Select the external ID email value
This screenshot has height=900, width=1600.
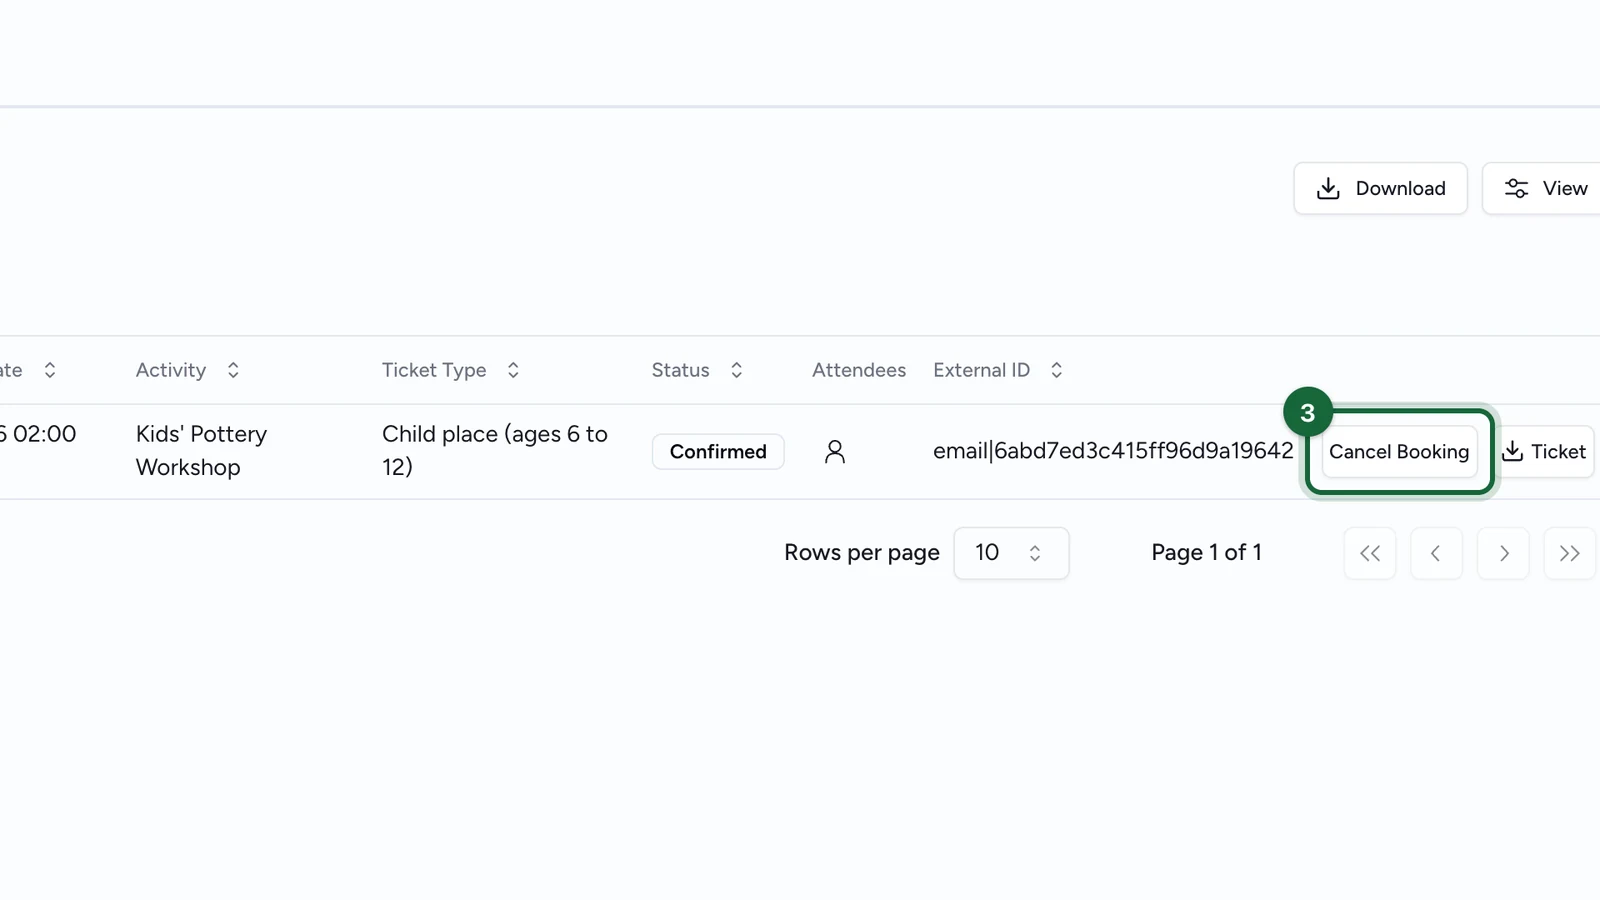[x=1113, y=451]
